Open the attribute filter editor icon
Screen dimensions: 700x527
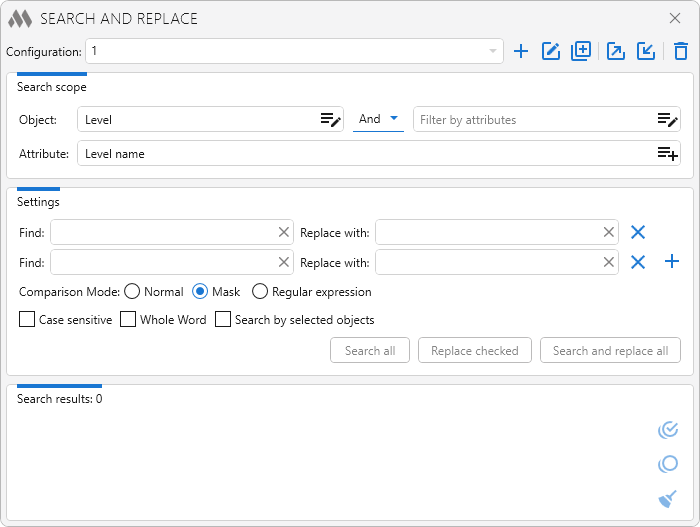(667, 120)
